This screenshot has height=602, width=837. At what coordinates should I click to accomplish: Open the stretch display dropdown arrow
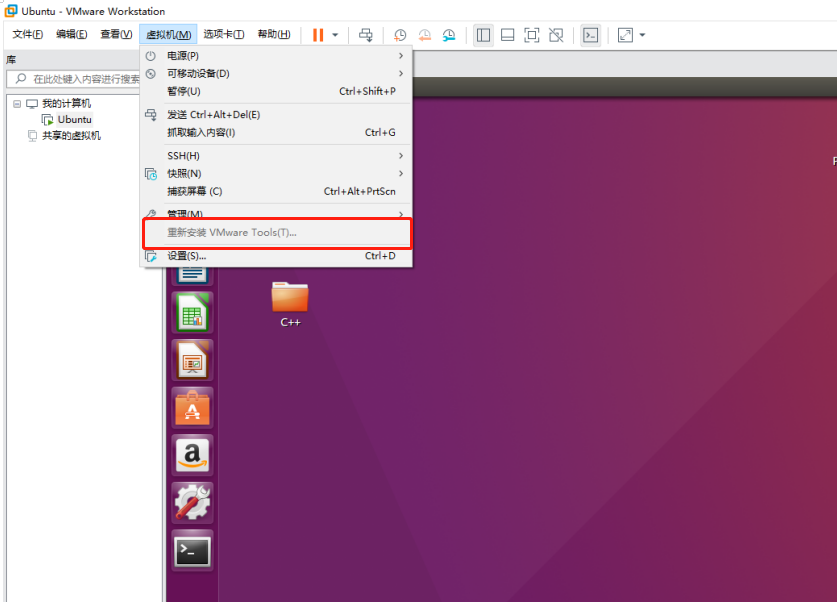point(642,35)
